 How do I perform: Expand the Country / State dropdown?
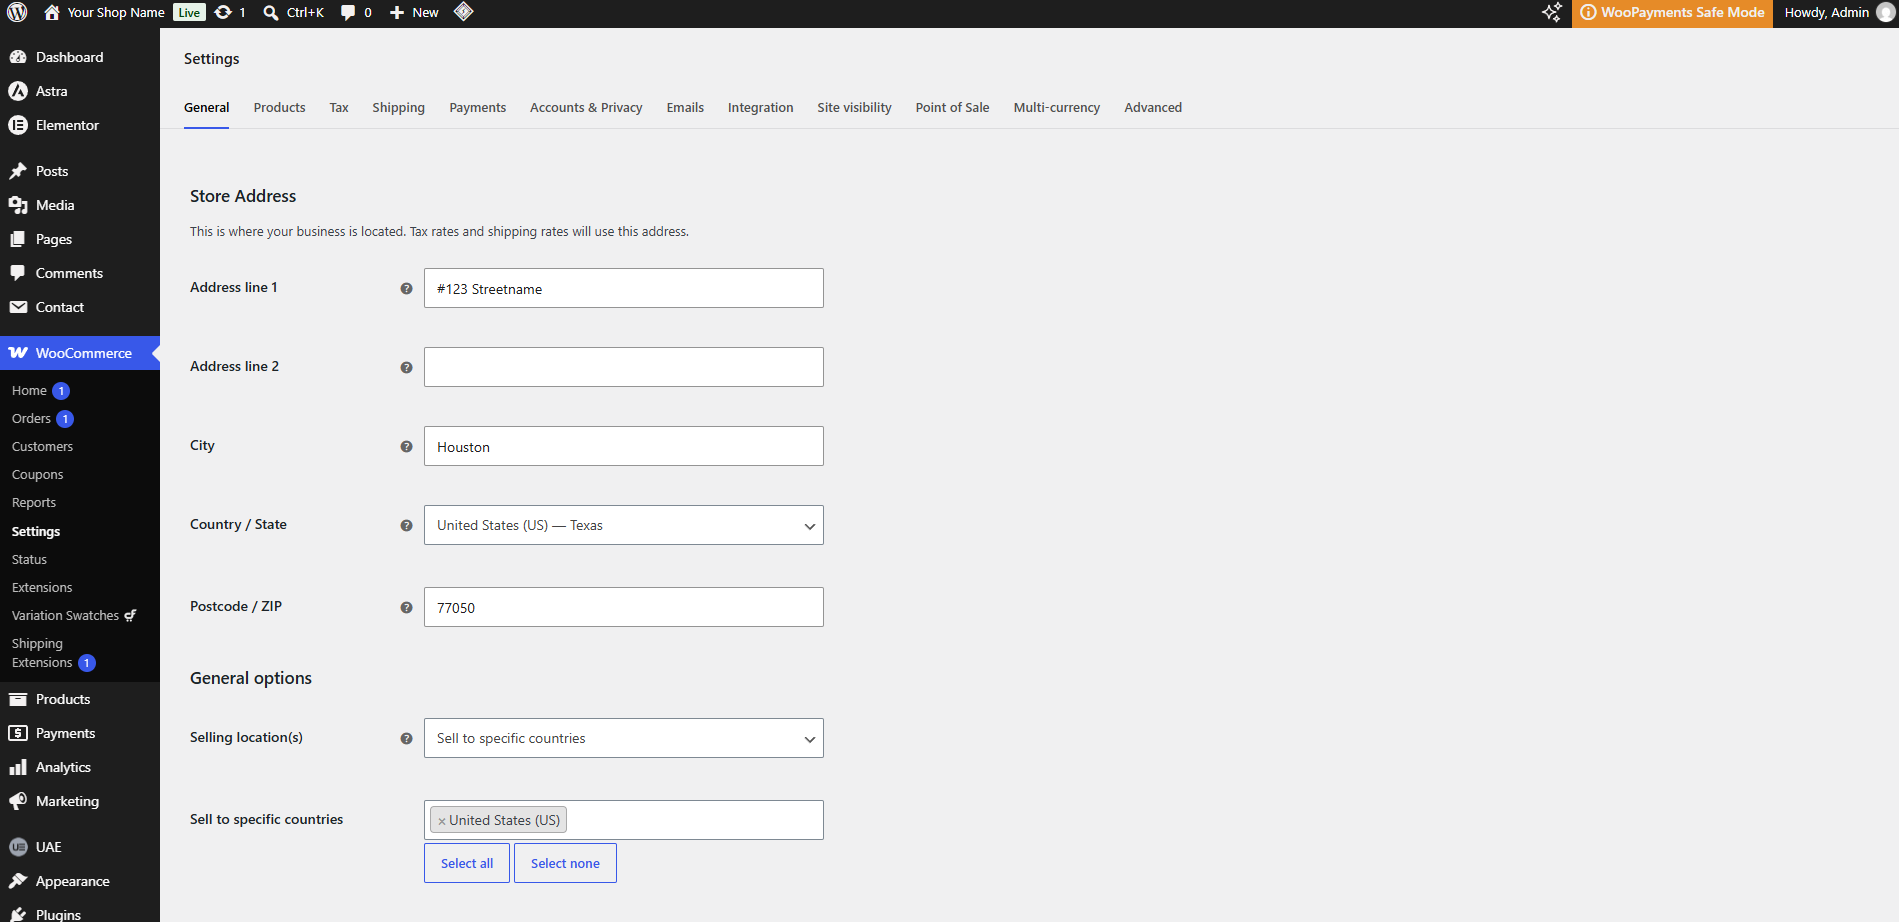coord(623,525)
